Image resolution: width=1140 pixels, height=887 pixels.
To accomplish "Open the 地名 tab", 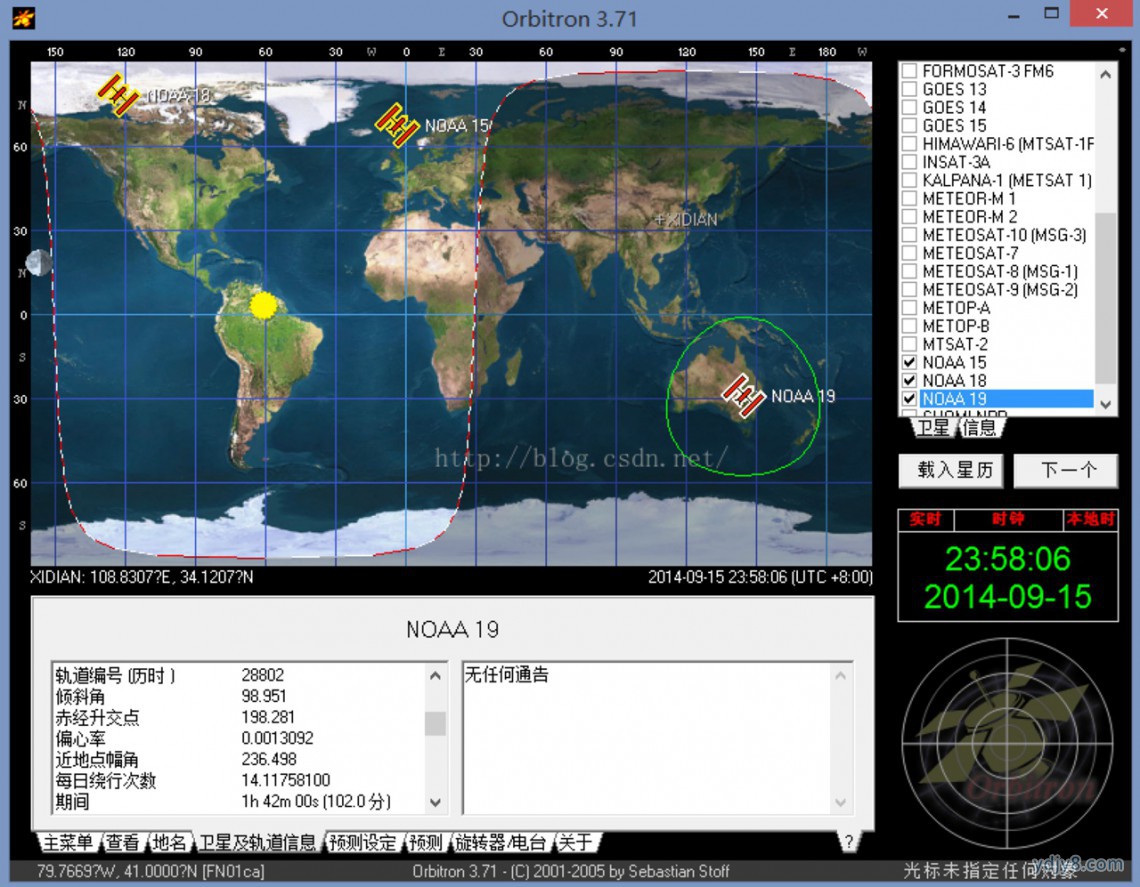I will [169, 843].
